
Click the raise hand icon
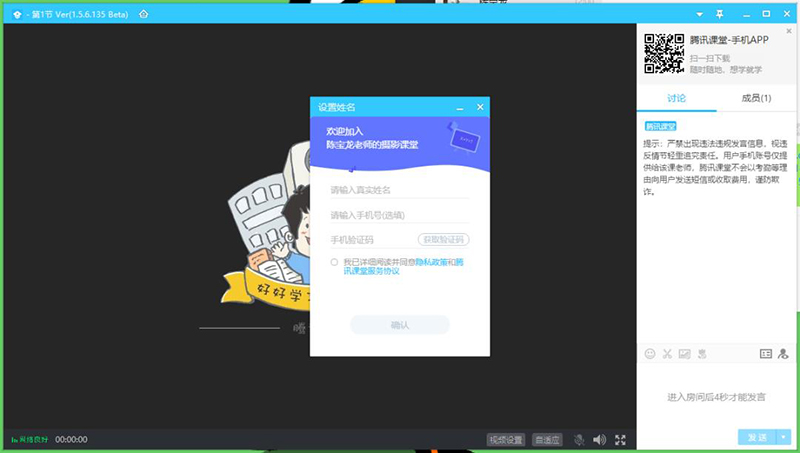coord(702,354)
